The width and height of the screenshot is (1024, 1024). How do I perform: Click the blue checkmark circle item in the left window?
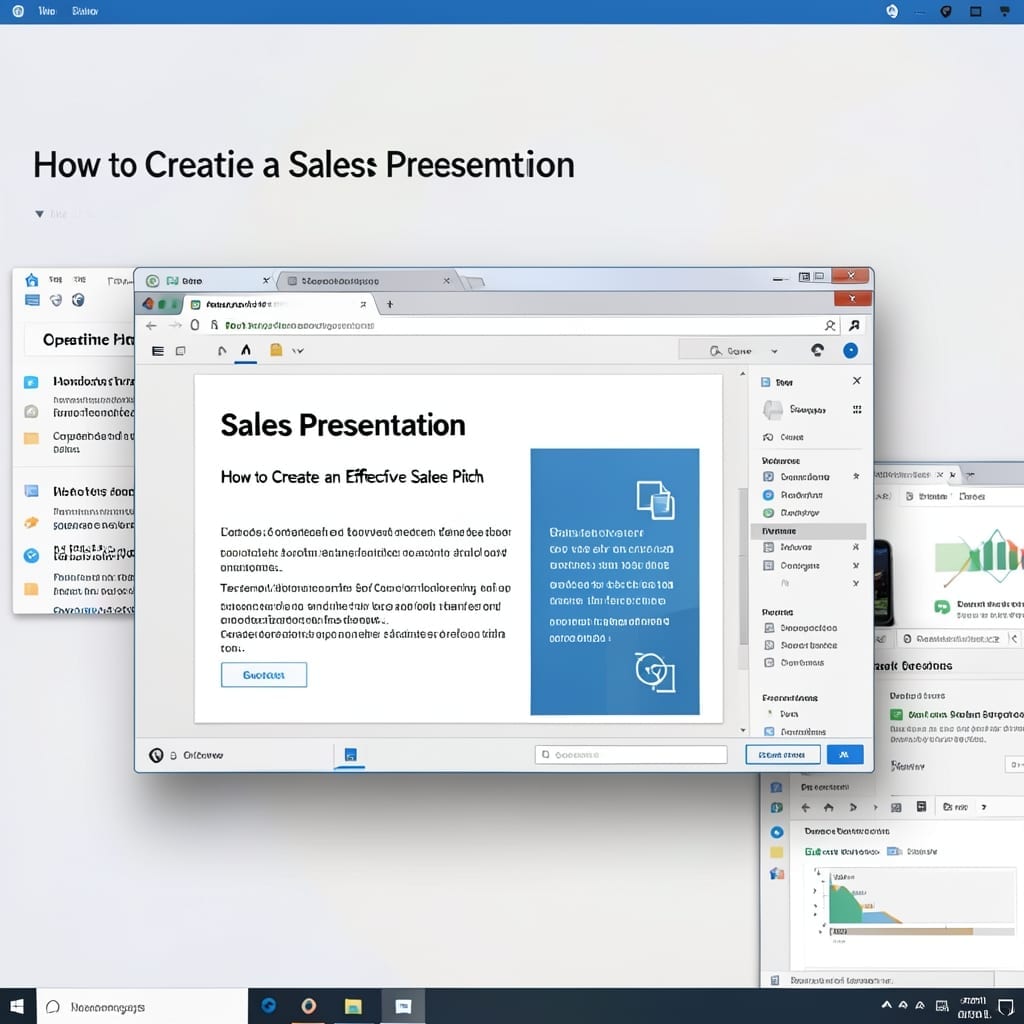point(31,555)
